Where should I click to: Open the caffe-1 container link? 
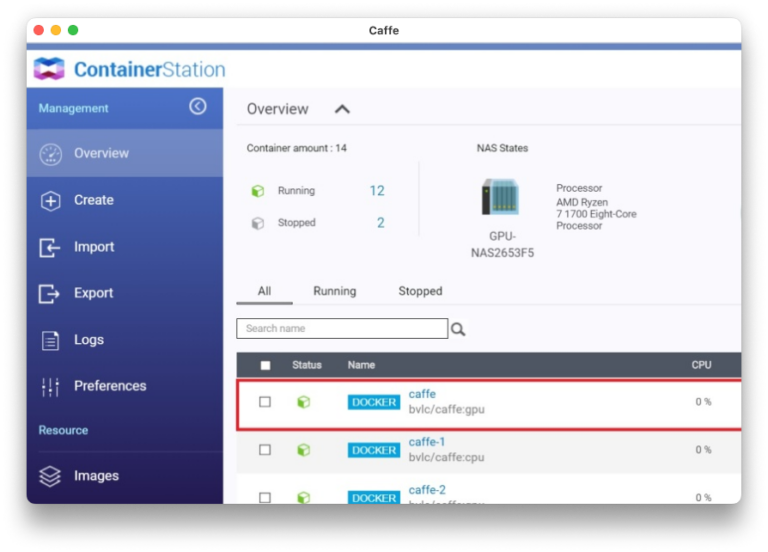(x=427, y=442)
